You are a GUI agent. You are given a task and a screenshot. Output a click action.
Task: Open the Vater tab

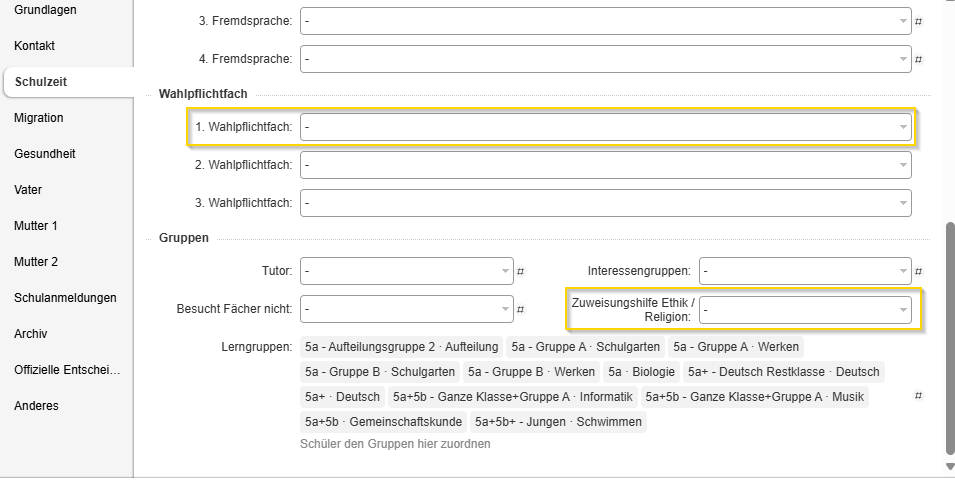coord(28,189)
